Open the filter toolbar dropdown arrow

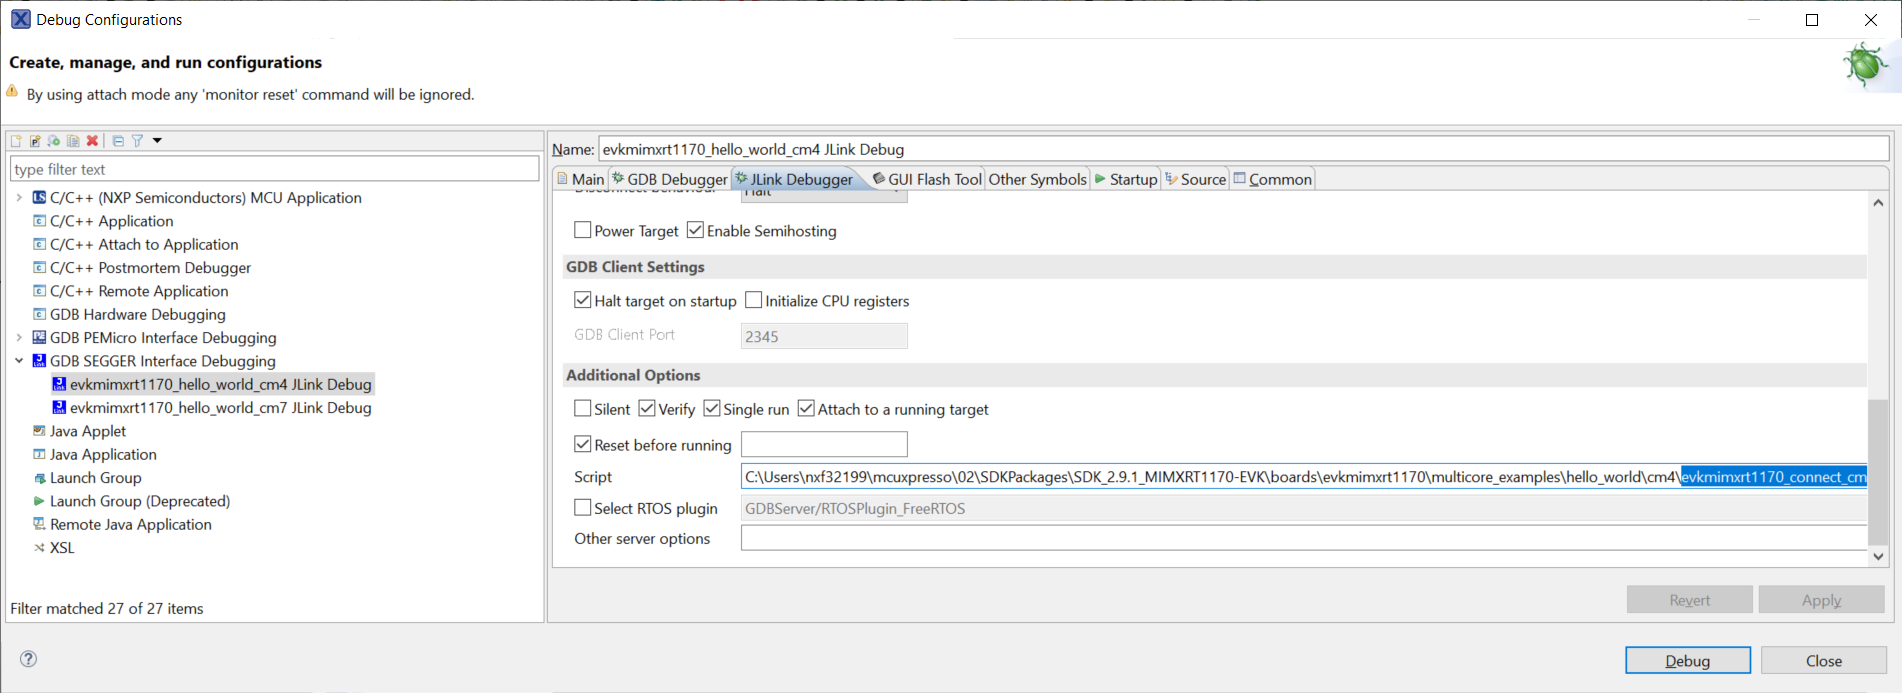point(157,141)
